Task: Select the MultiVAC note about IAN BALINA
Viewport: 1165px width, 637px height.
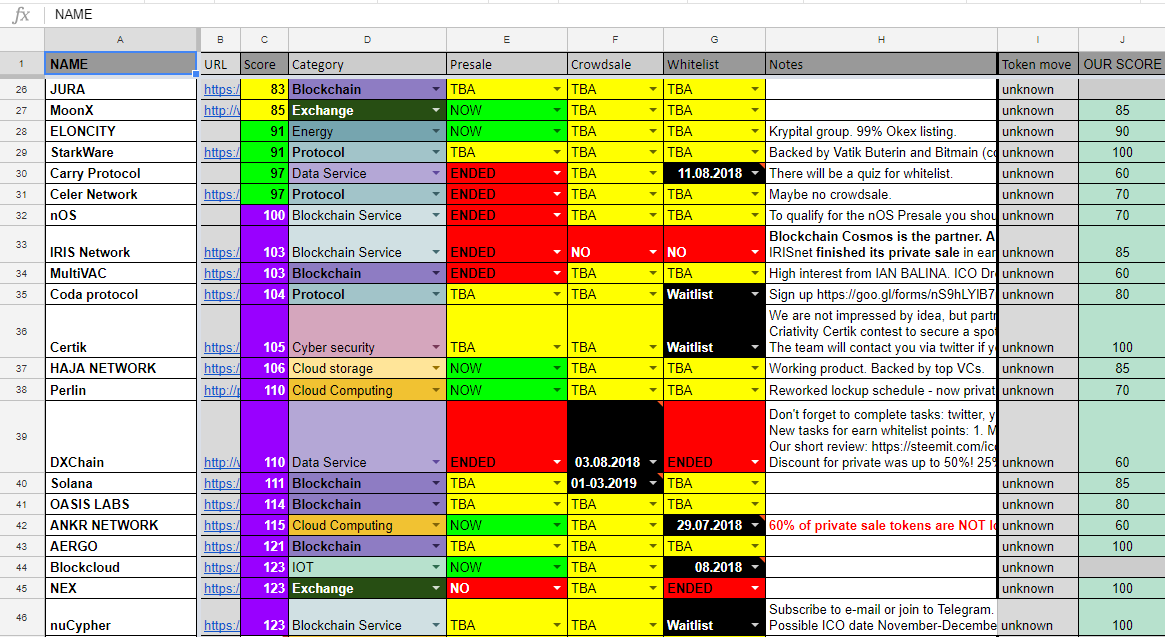Action: click(881, 273)
